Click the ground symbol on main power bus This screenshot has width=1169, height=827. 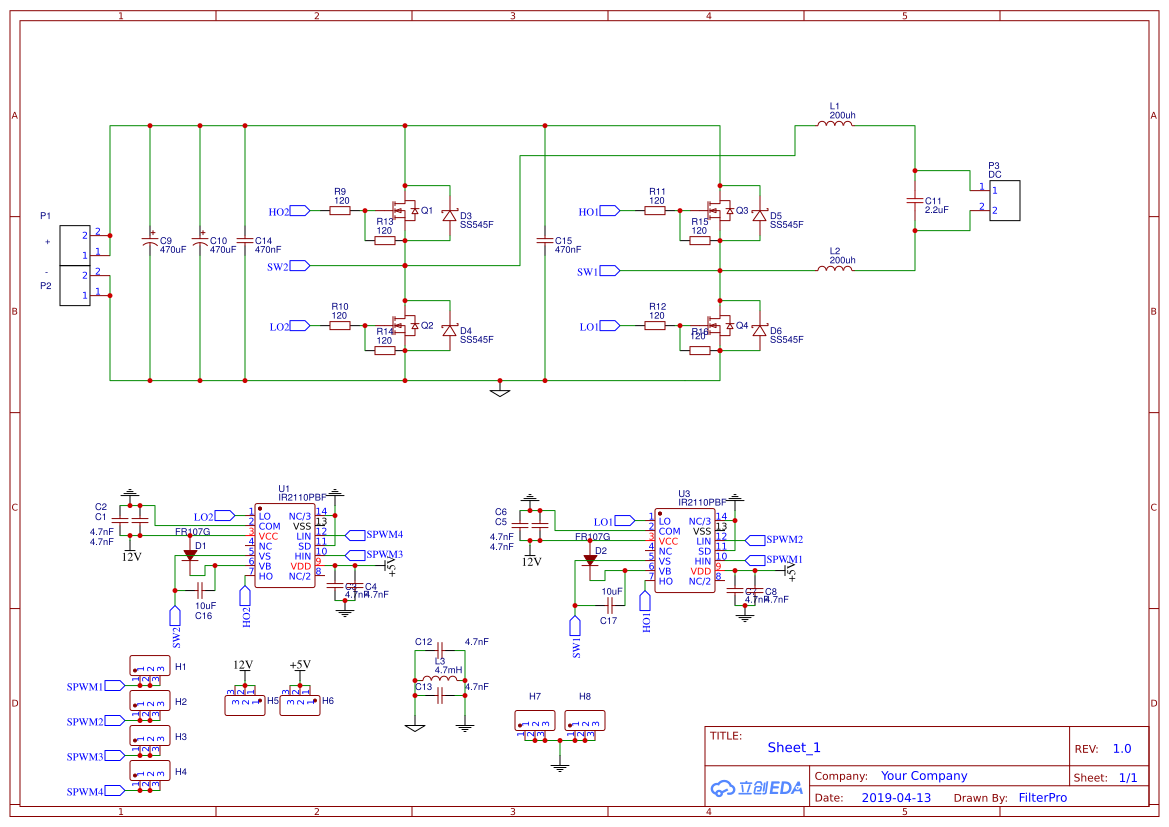500,390
